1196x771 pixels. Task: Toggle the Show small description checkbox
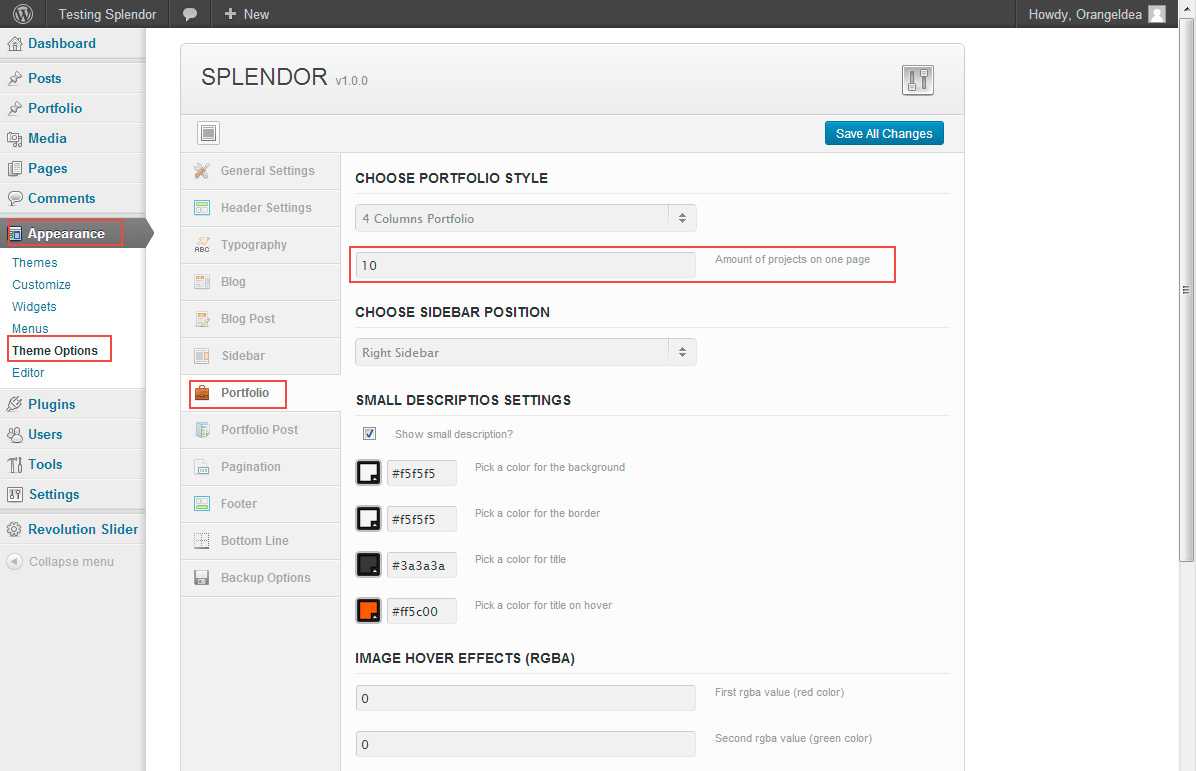369,433
